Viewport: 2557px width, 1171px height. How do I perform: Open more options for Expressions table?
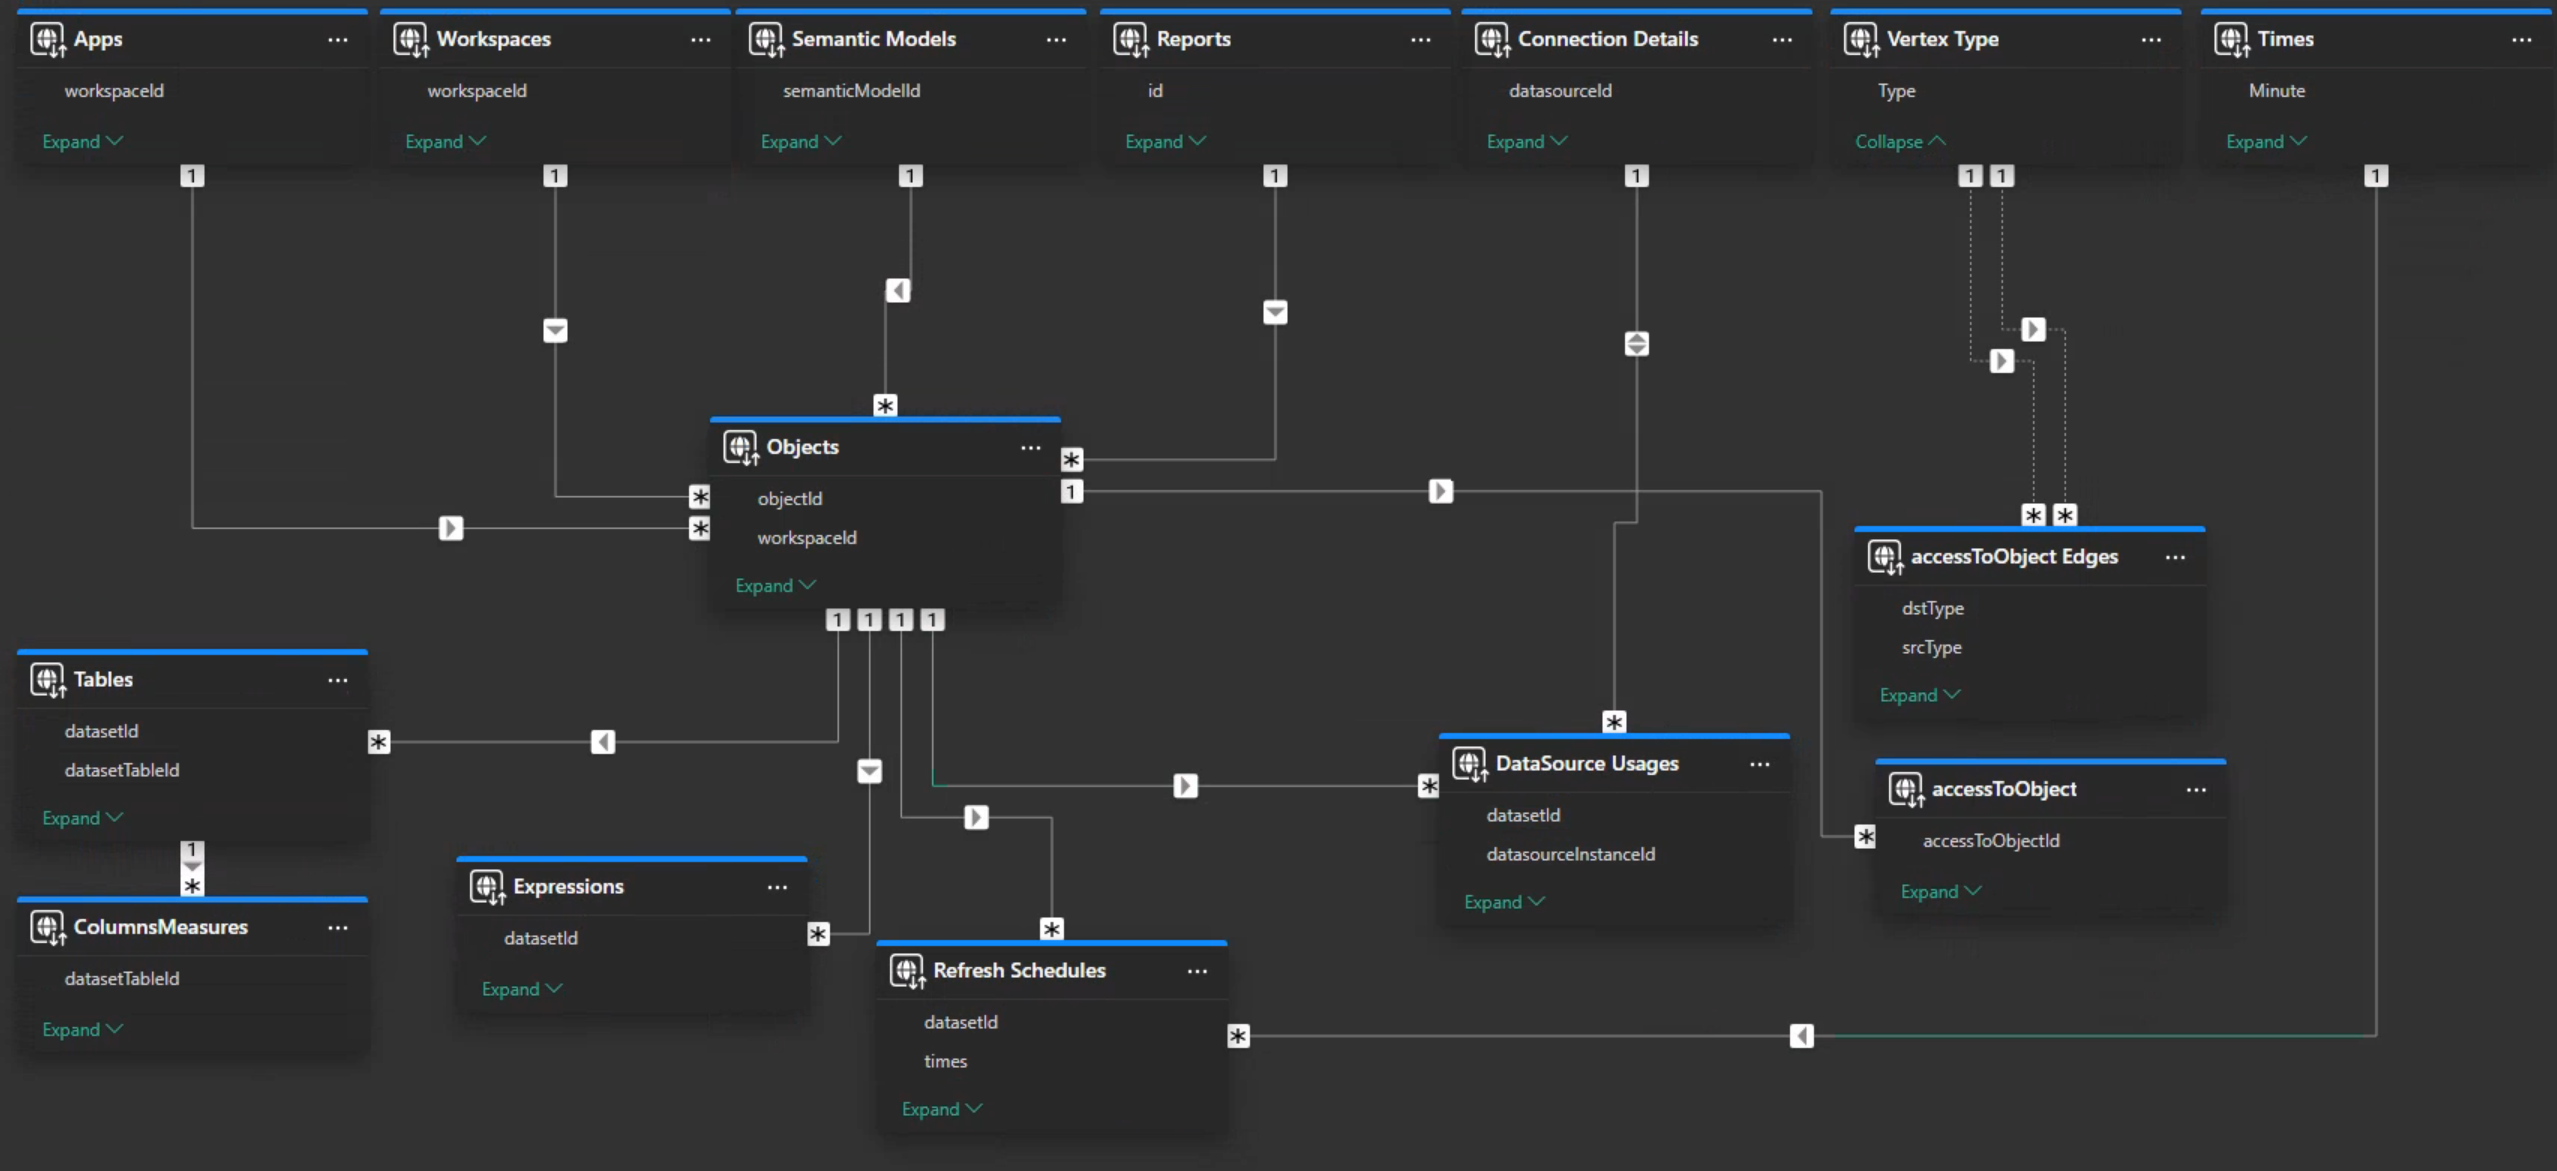click(x=777, y=887)
